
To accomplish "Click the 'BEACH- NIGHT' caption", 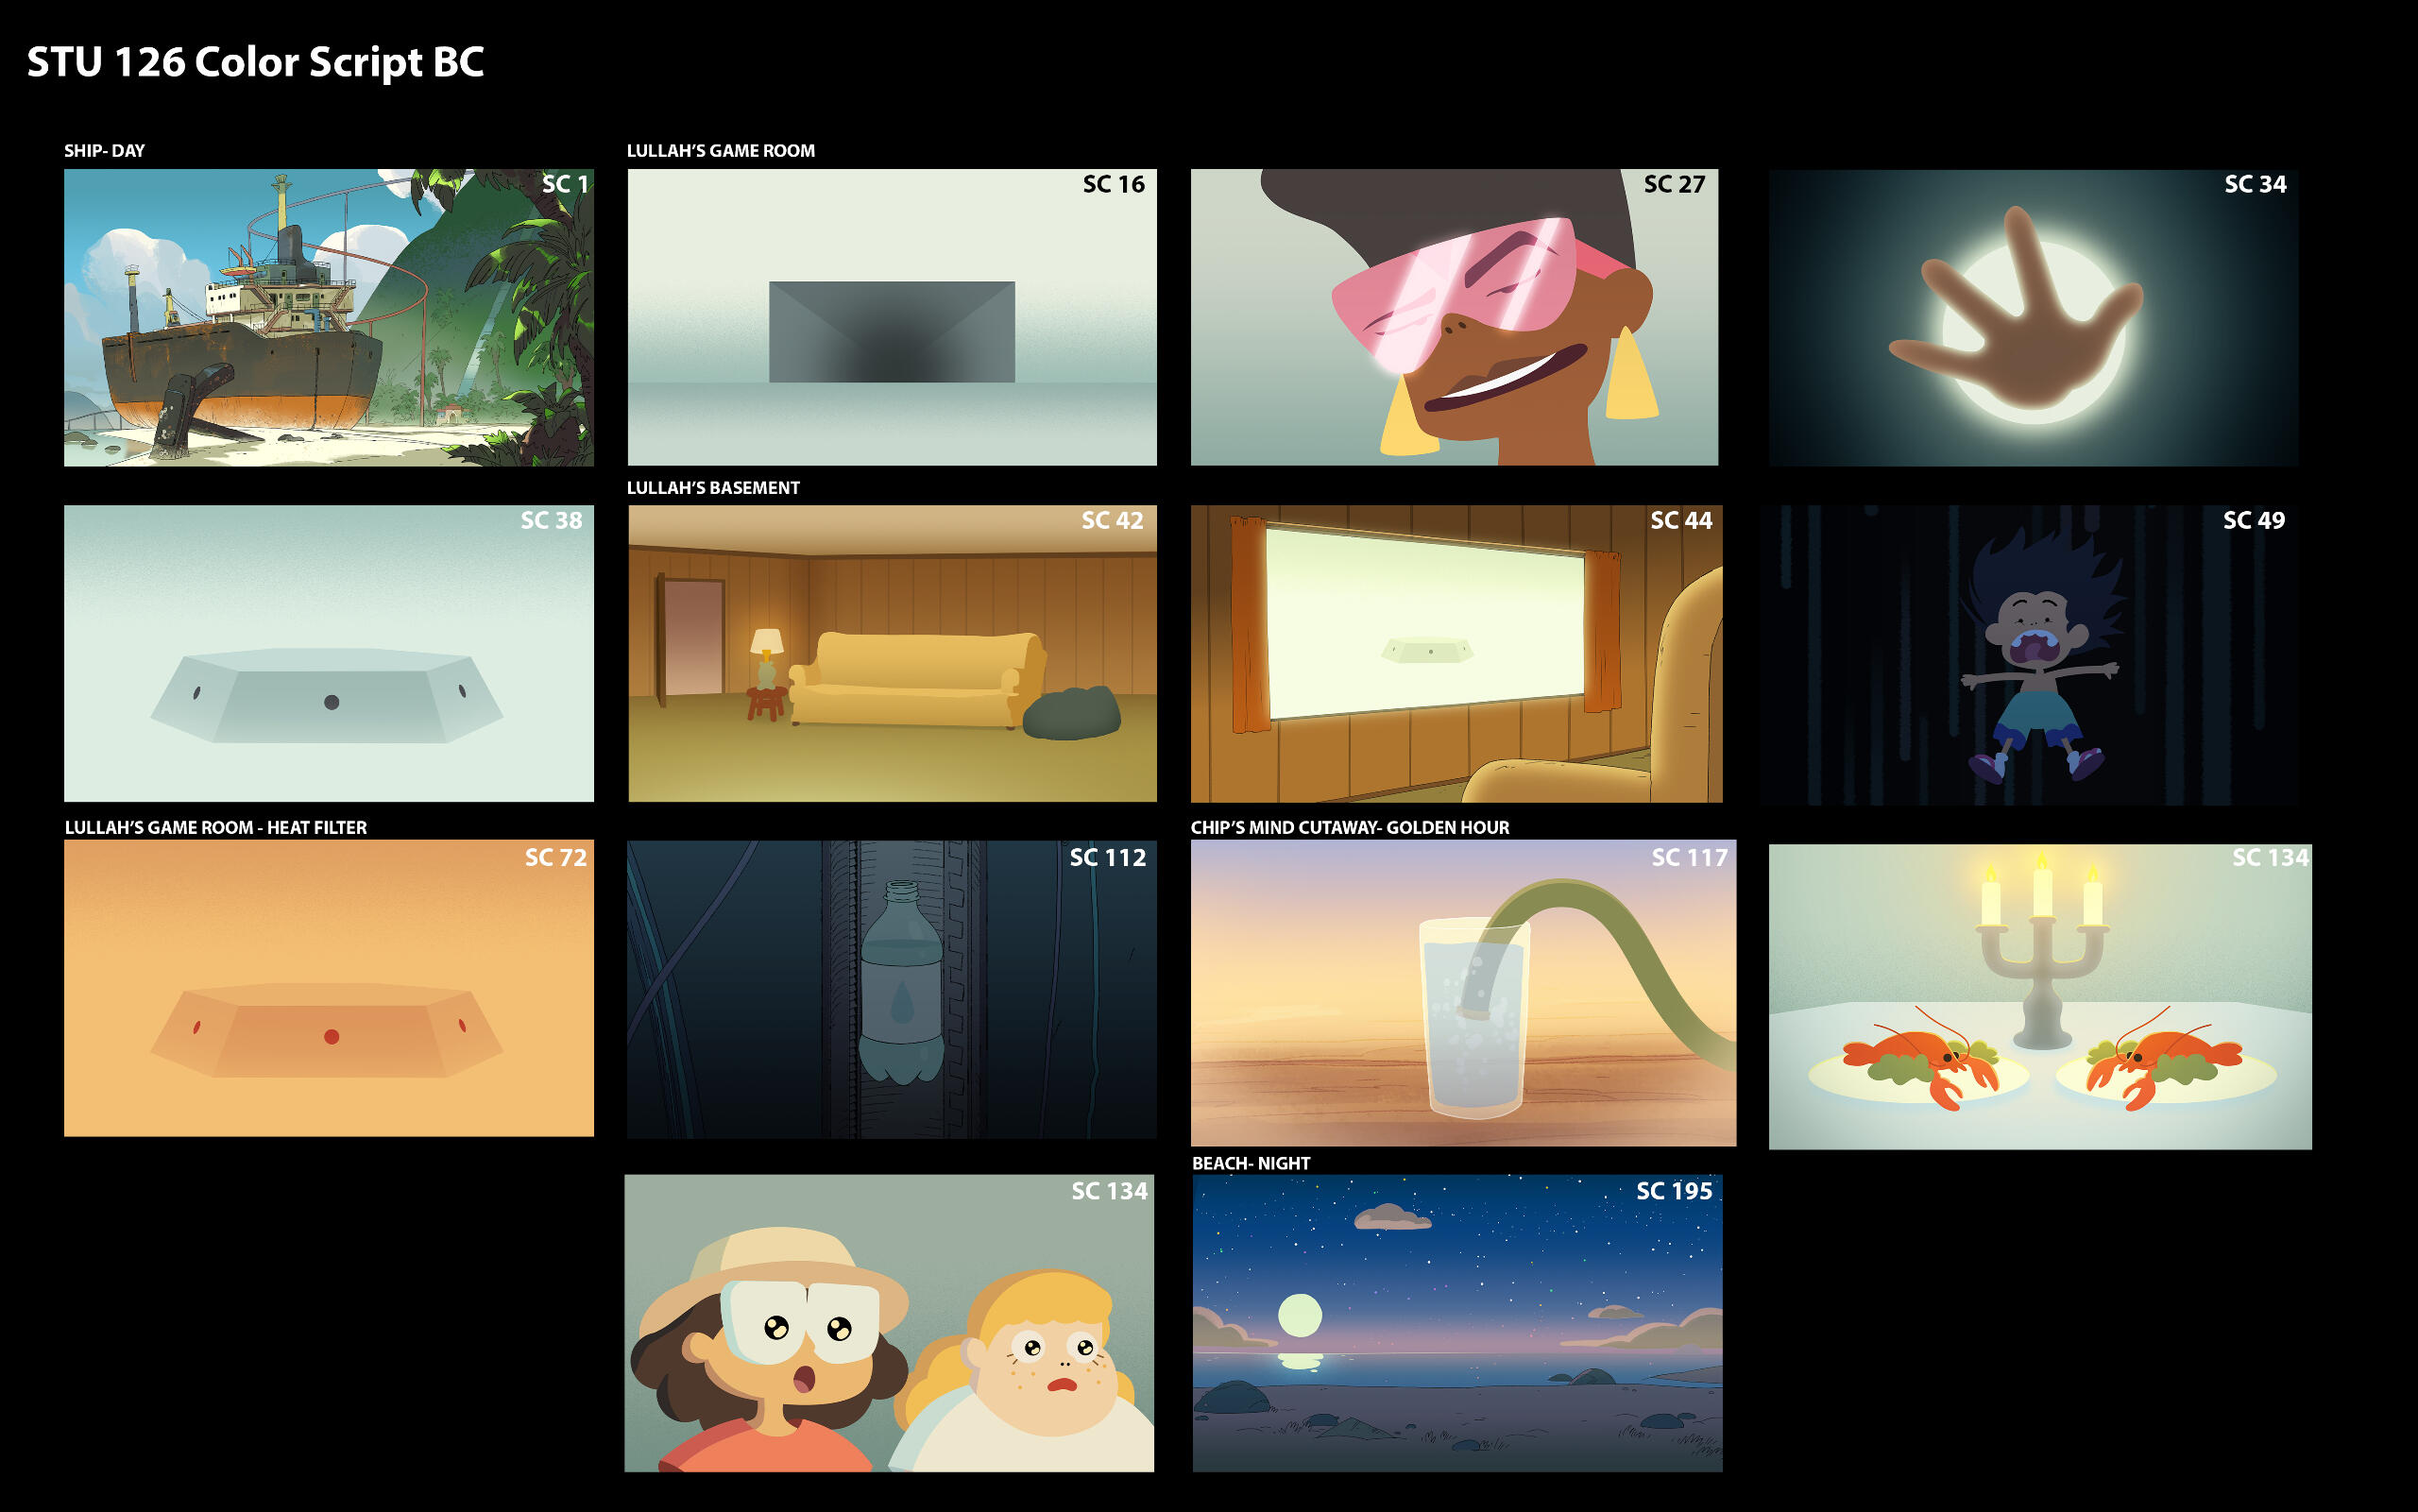I will [1251, 1164].
